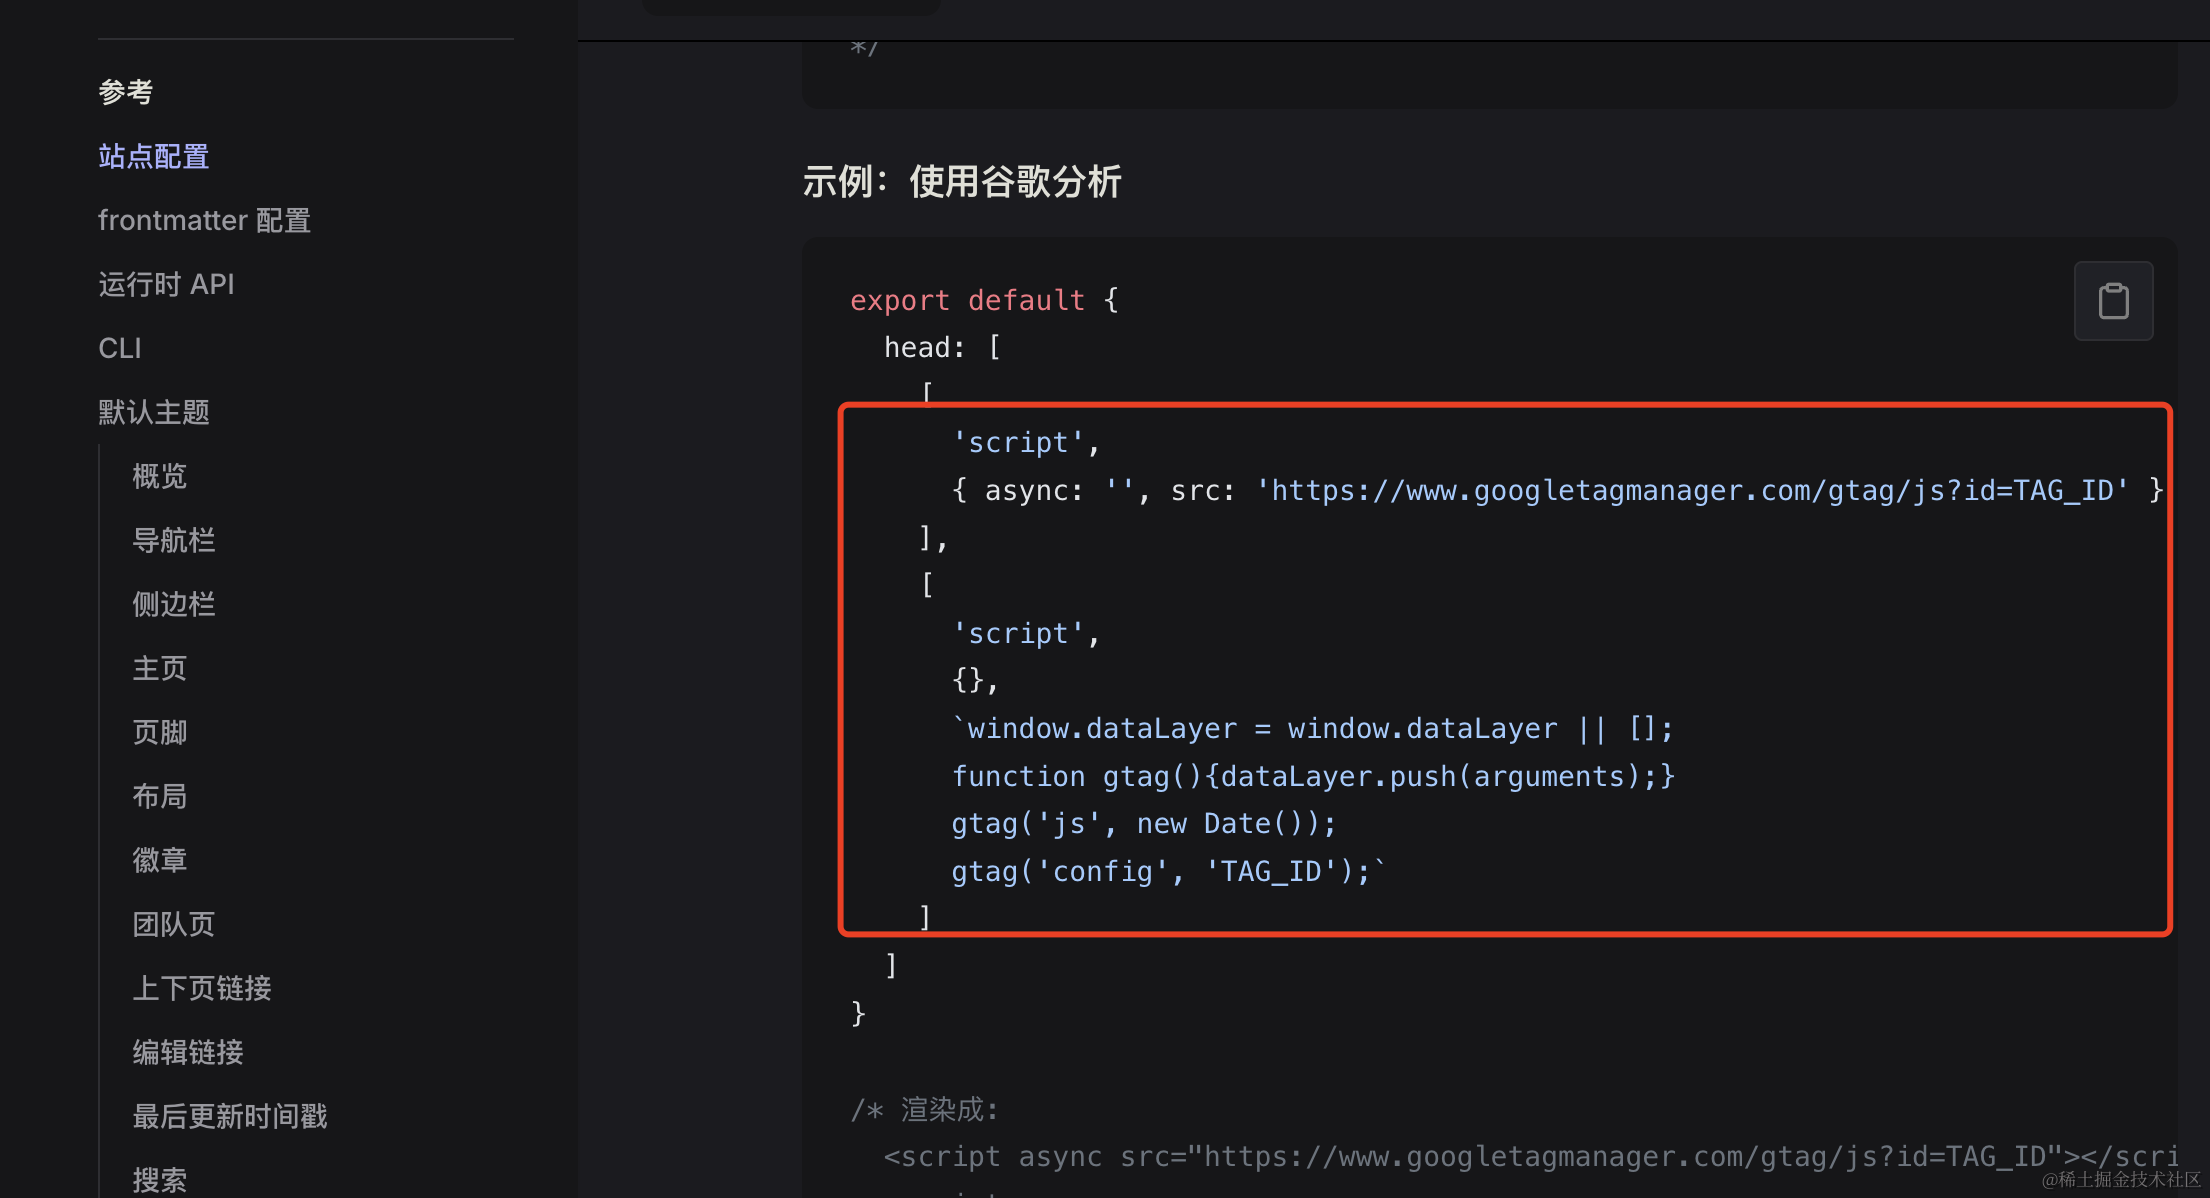2210x1198 pixels.
Task: Navigate to 侧边栏 page
Action: [x=174, y=605]
